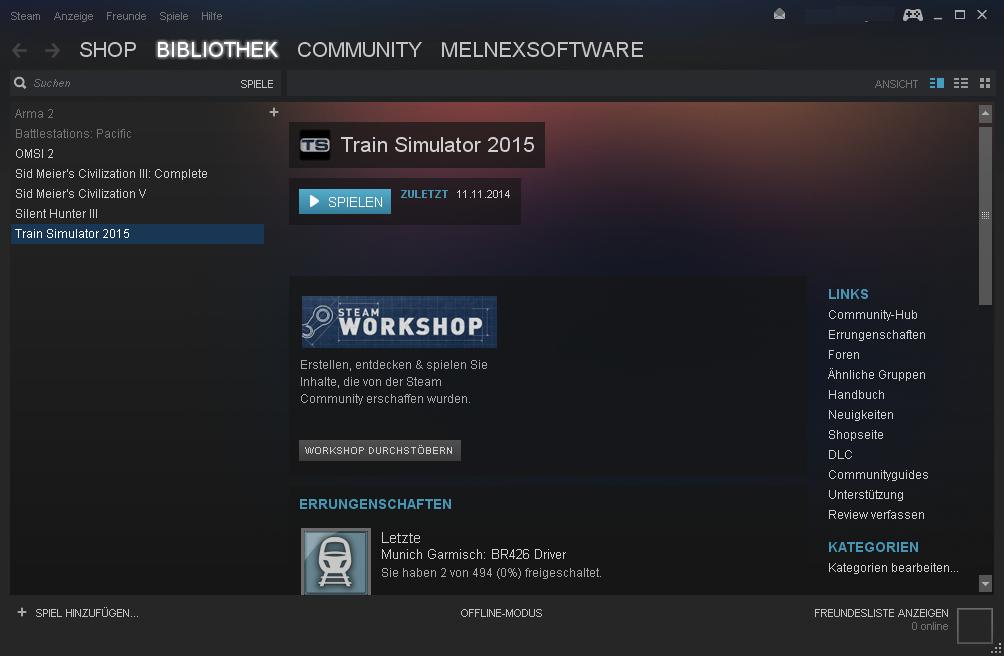Click the vertical scrollbar thumb

point(985,215)
